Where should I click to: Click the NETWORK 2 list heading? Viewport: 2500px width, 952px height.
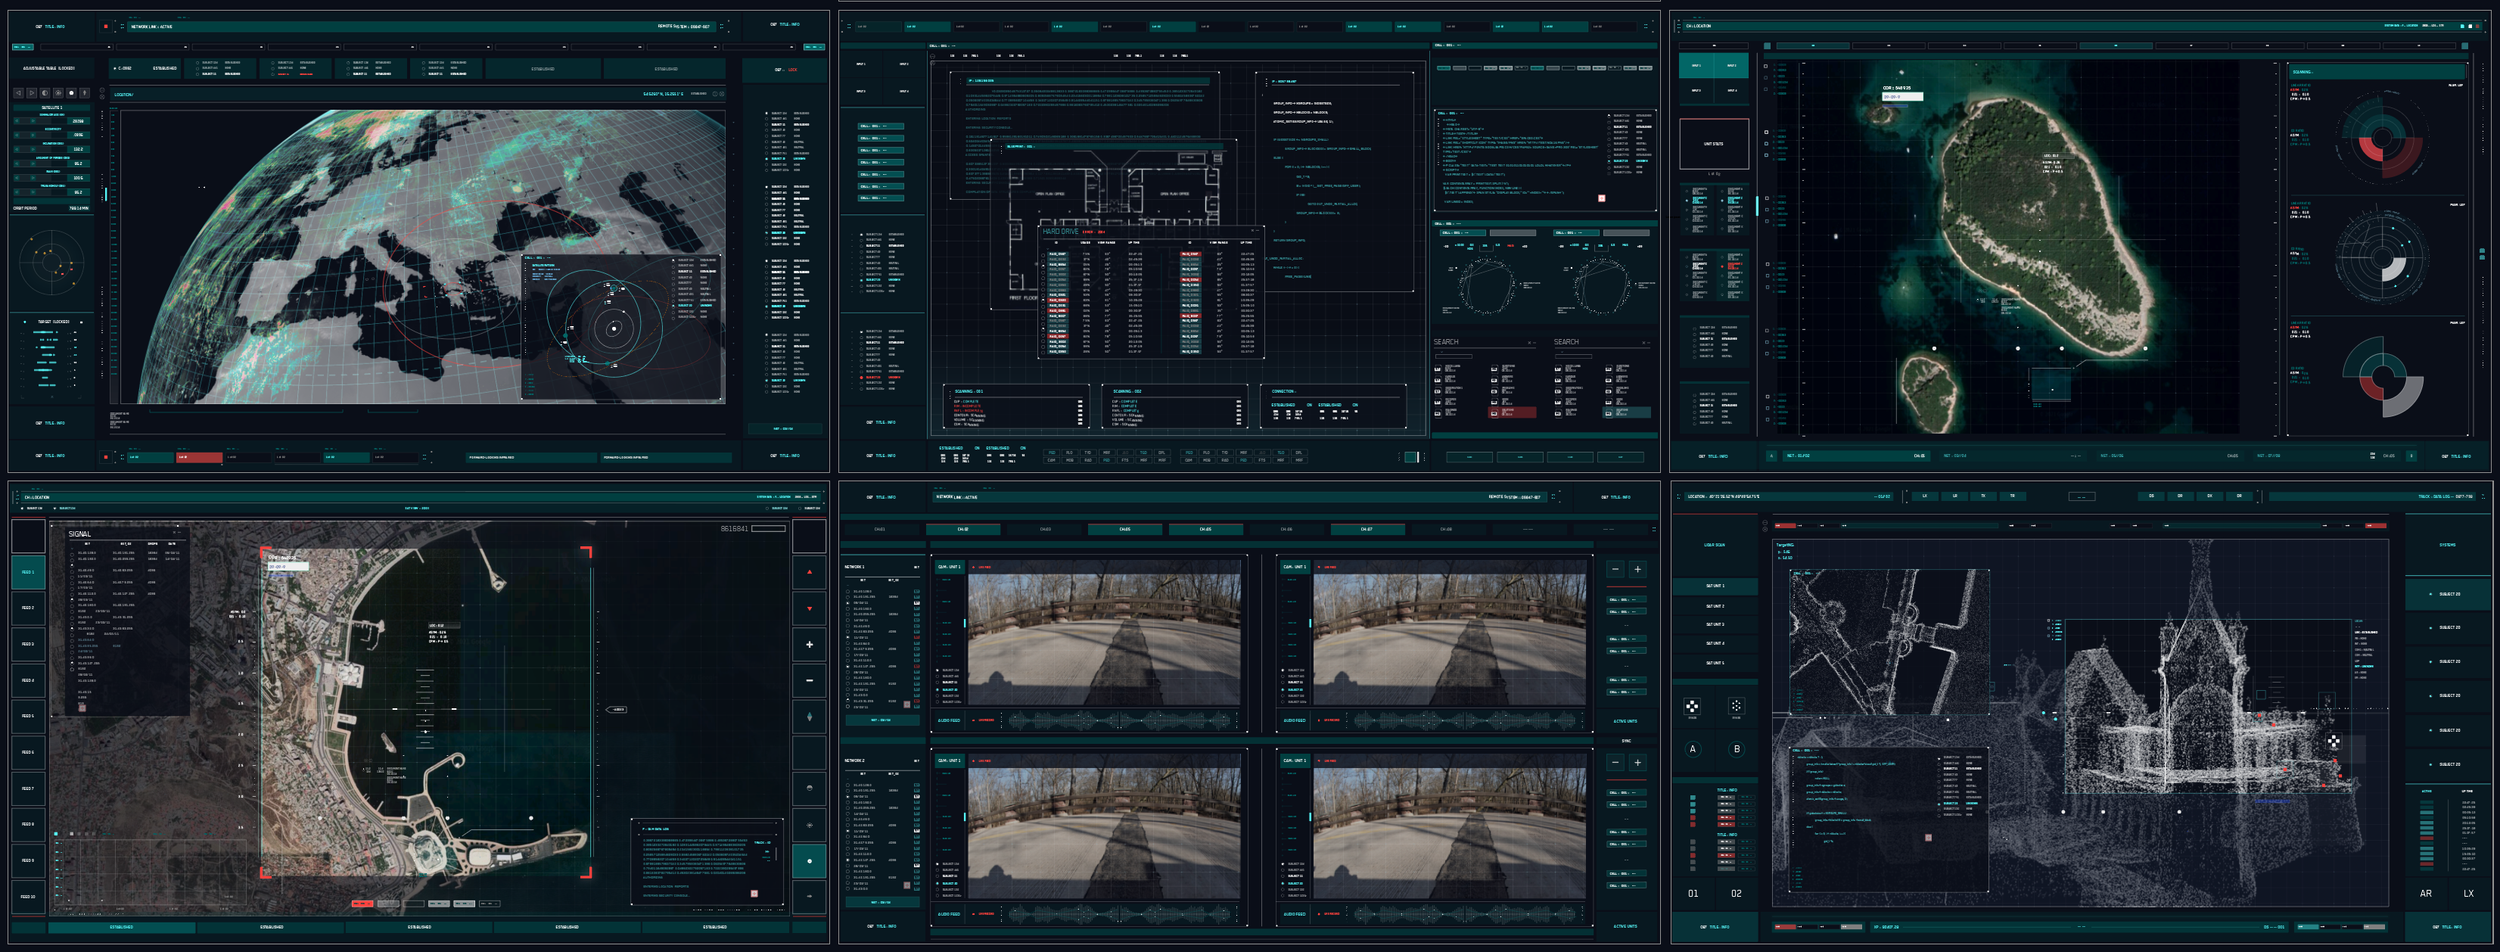(854, 760)
